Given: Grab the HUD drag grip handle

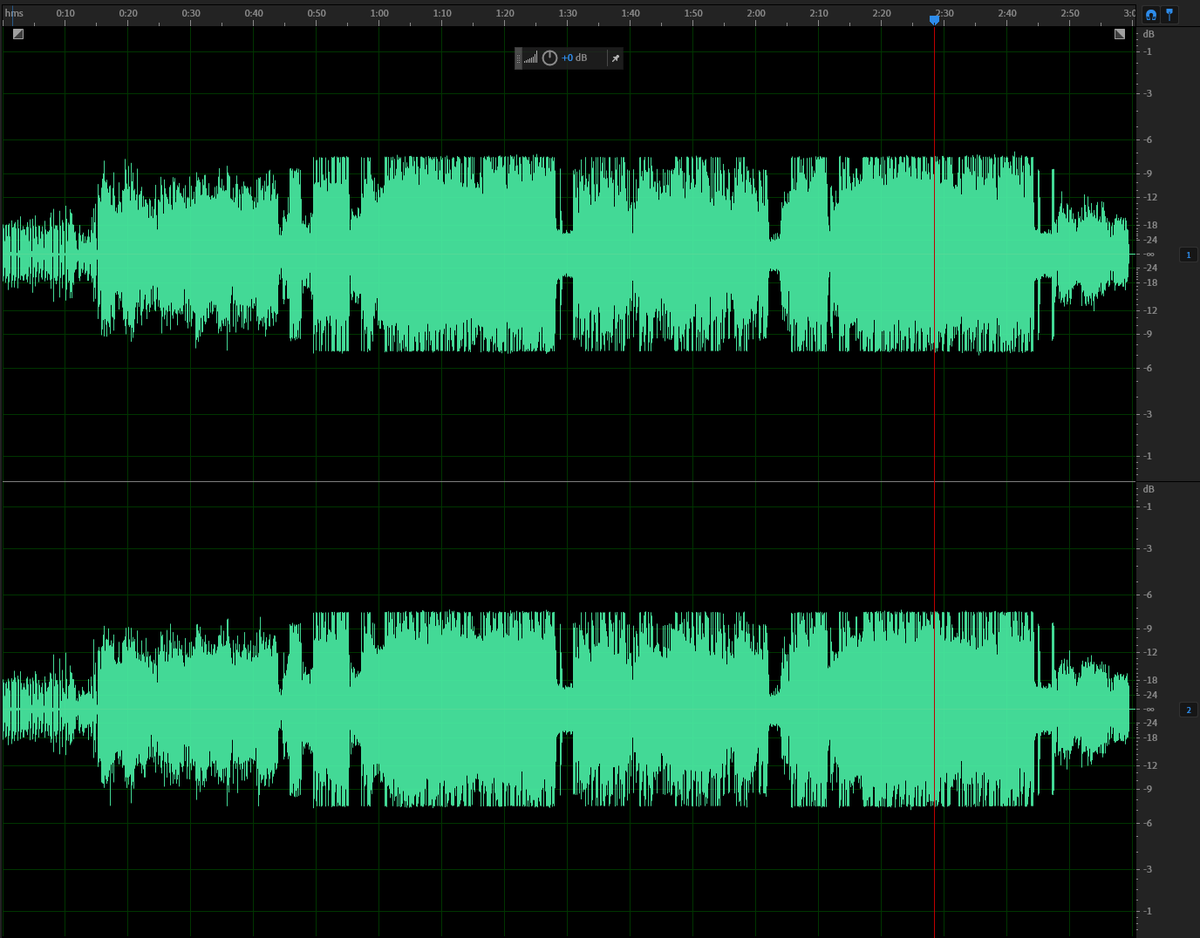Looking at the screenshot, I should pyautogui.click(x=518, y=58).
